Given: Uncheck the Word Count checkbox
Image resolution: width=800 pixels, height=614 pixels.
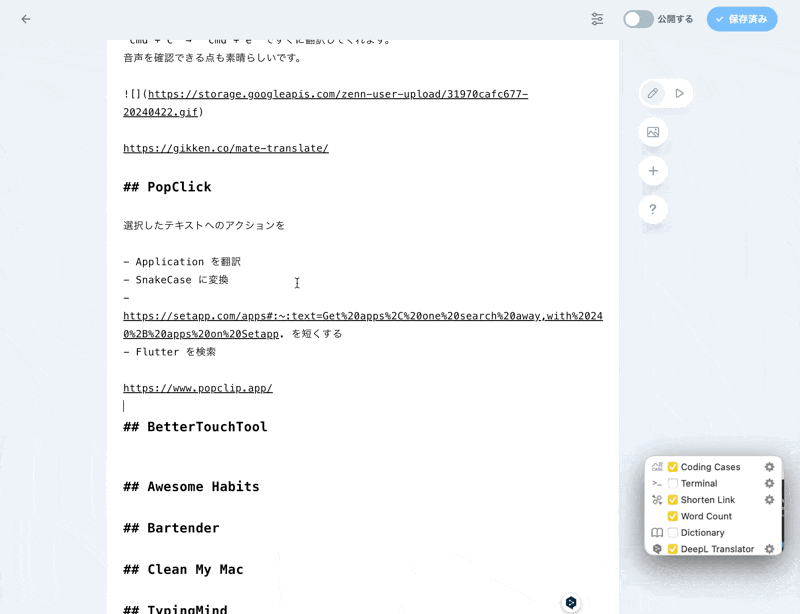Looking at the screenshot, I should tap(672, 516).
